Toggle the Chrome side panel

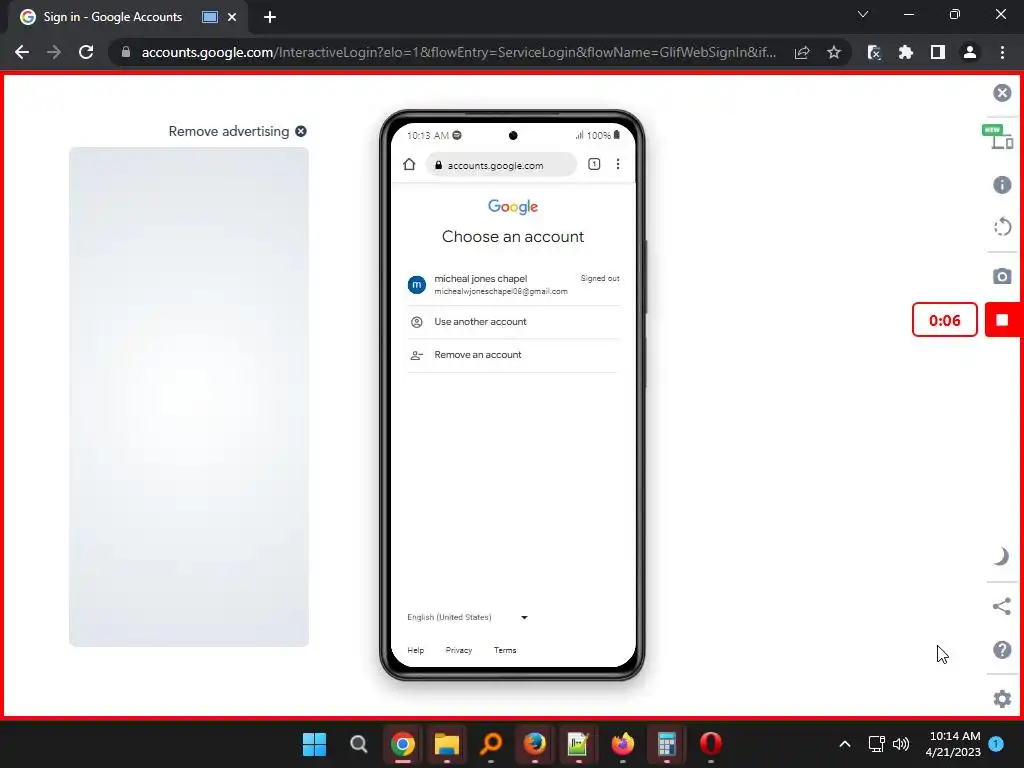pos(938,52)
